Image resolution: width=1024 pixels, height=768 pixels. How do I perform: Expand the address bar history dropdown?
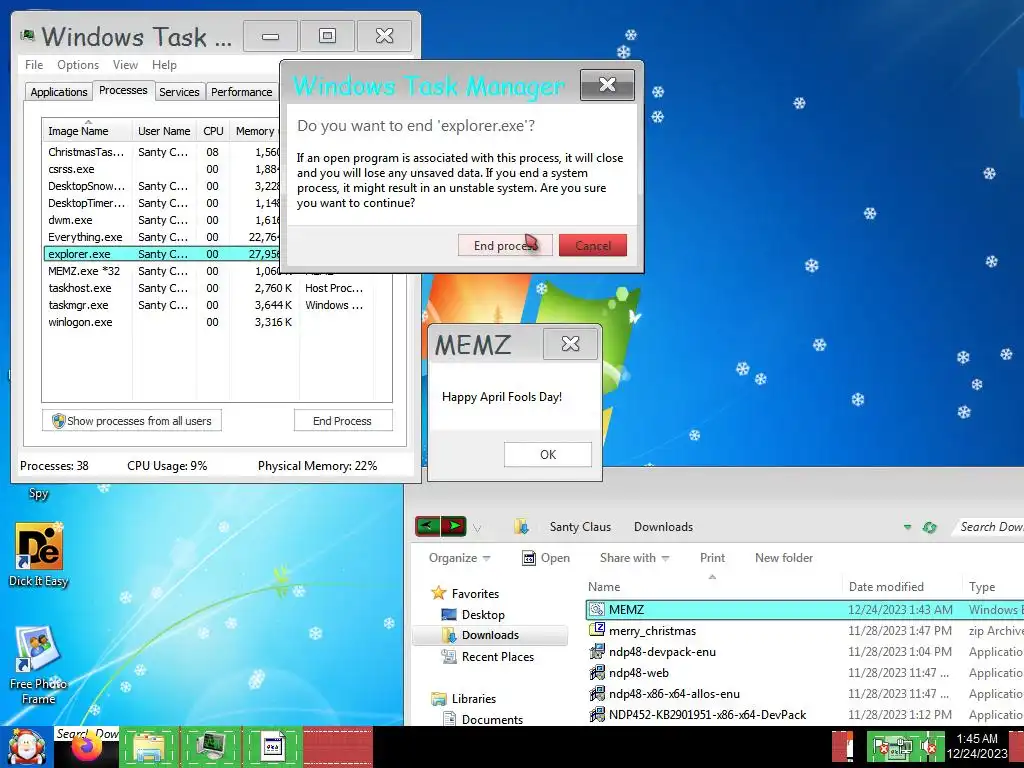[907, 527]
